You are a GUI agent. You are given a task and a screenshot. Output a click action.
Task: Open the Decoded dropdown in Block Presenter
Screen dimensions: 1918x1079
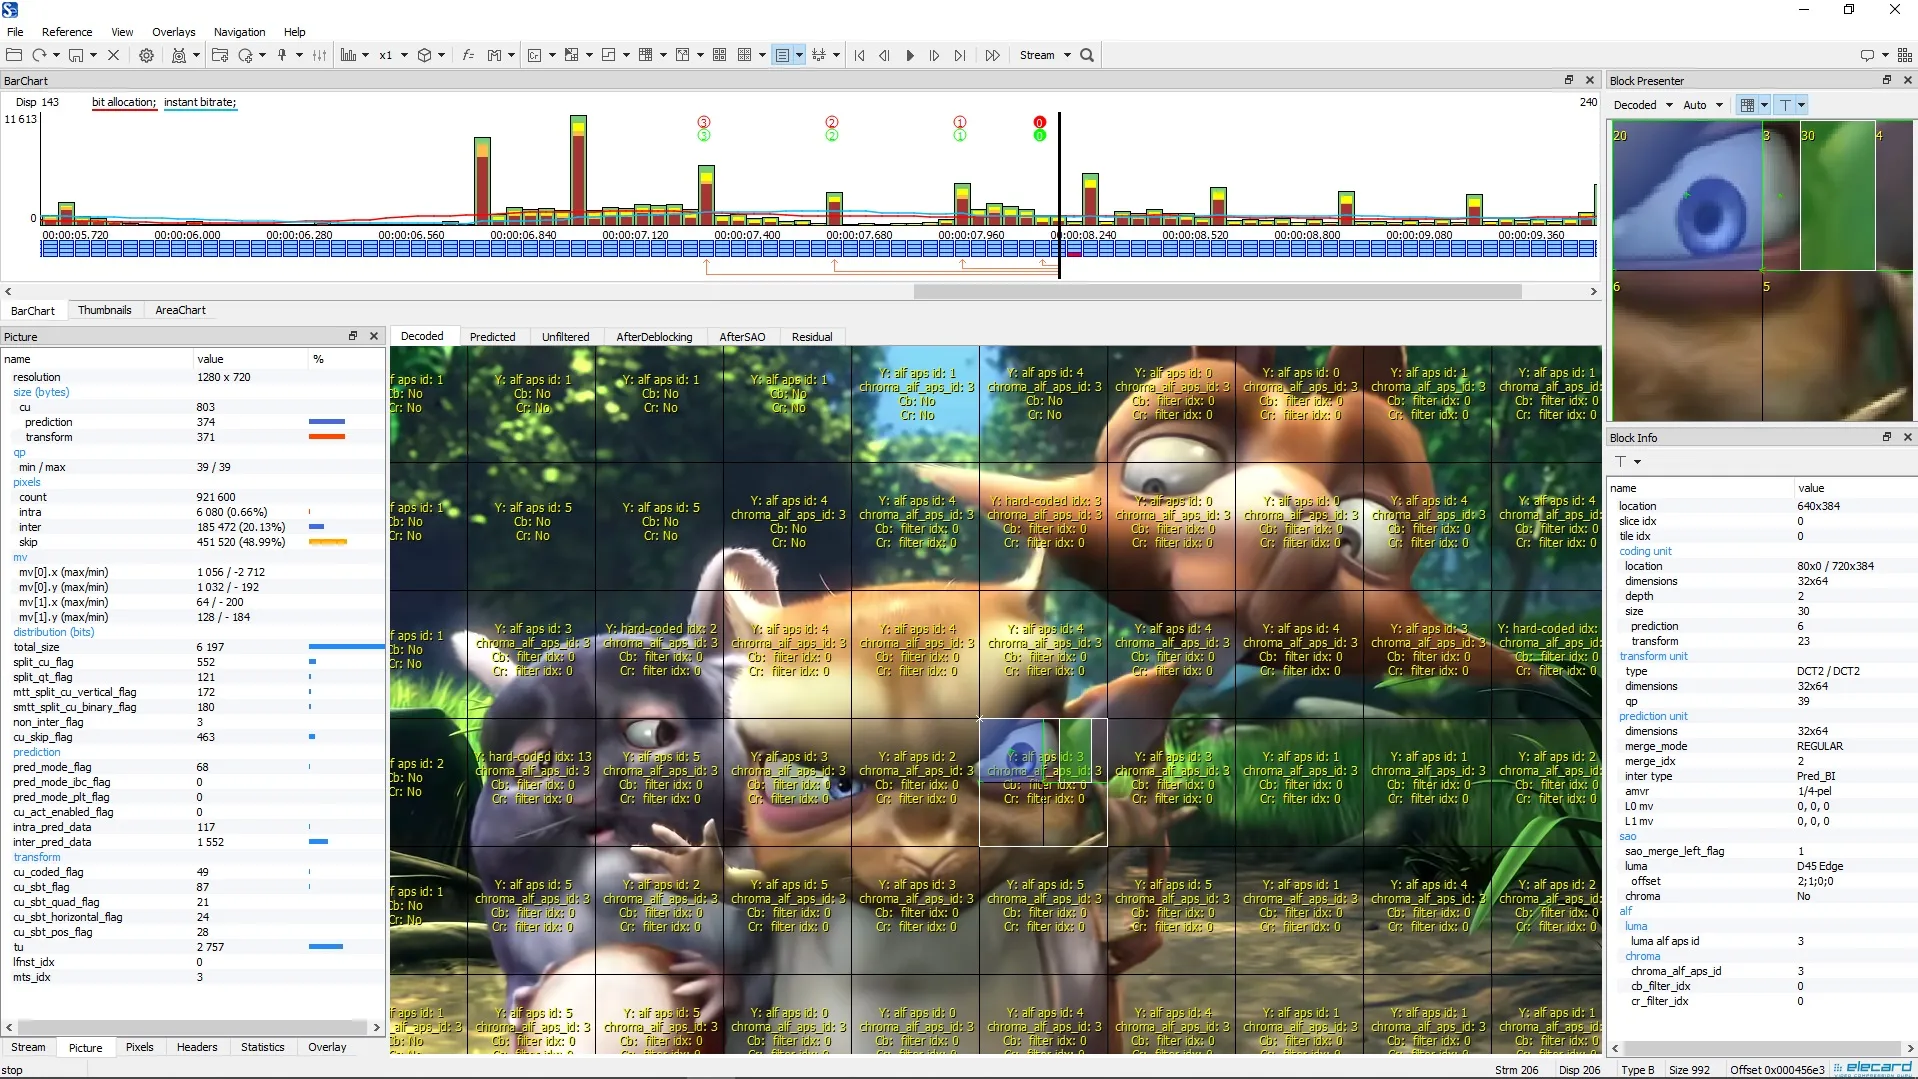[1643, 105]
